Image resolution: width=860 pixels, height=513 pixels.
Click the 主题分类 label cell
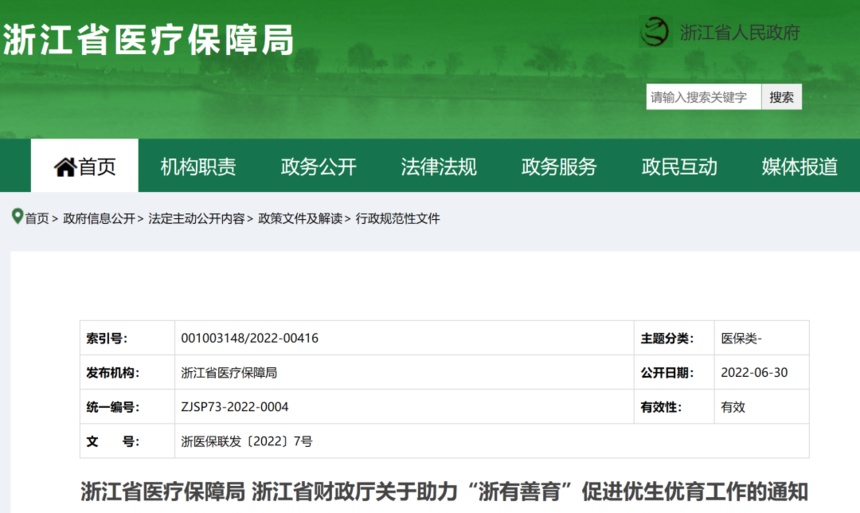[674, 338]
